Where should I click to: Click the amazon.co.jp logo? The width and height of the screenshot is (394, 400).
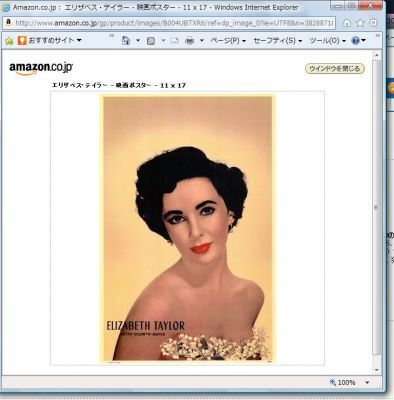[41, 68]
